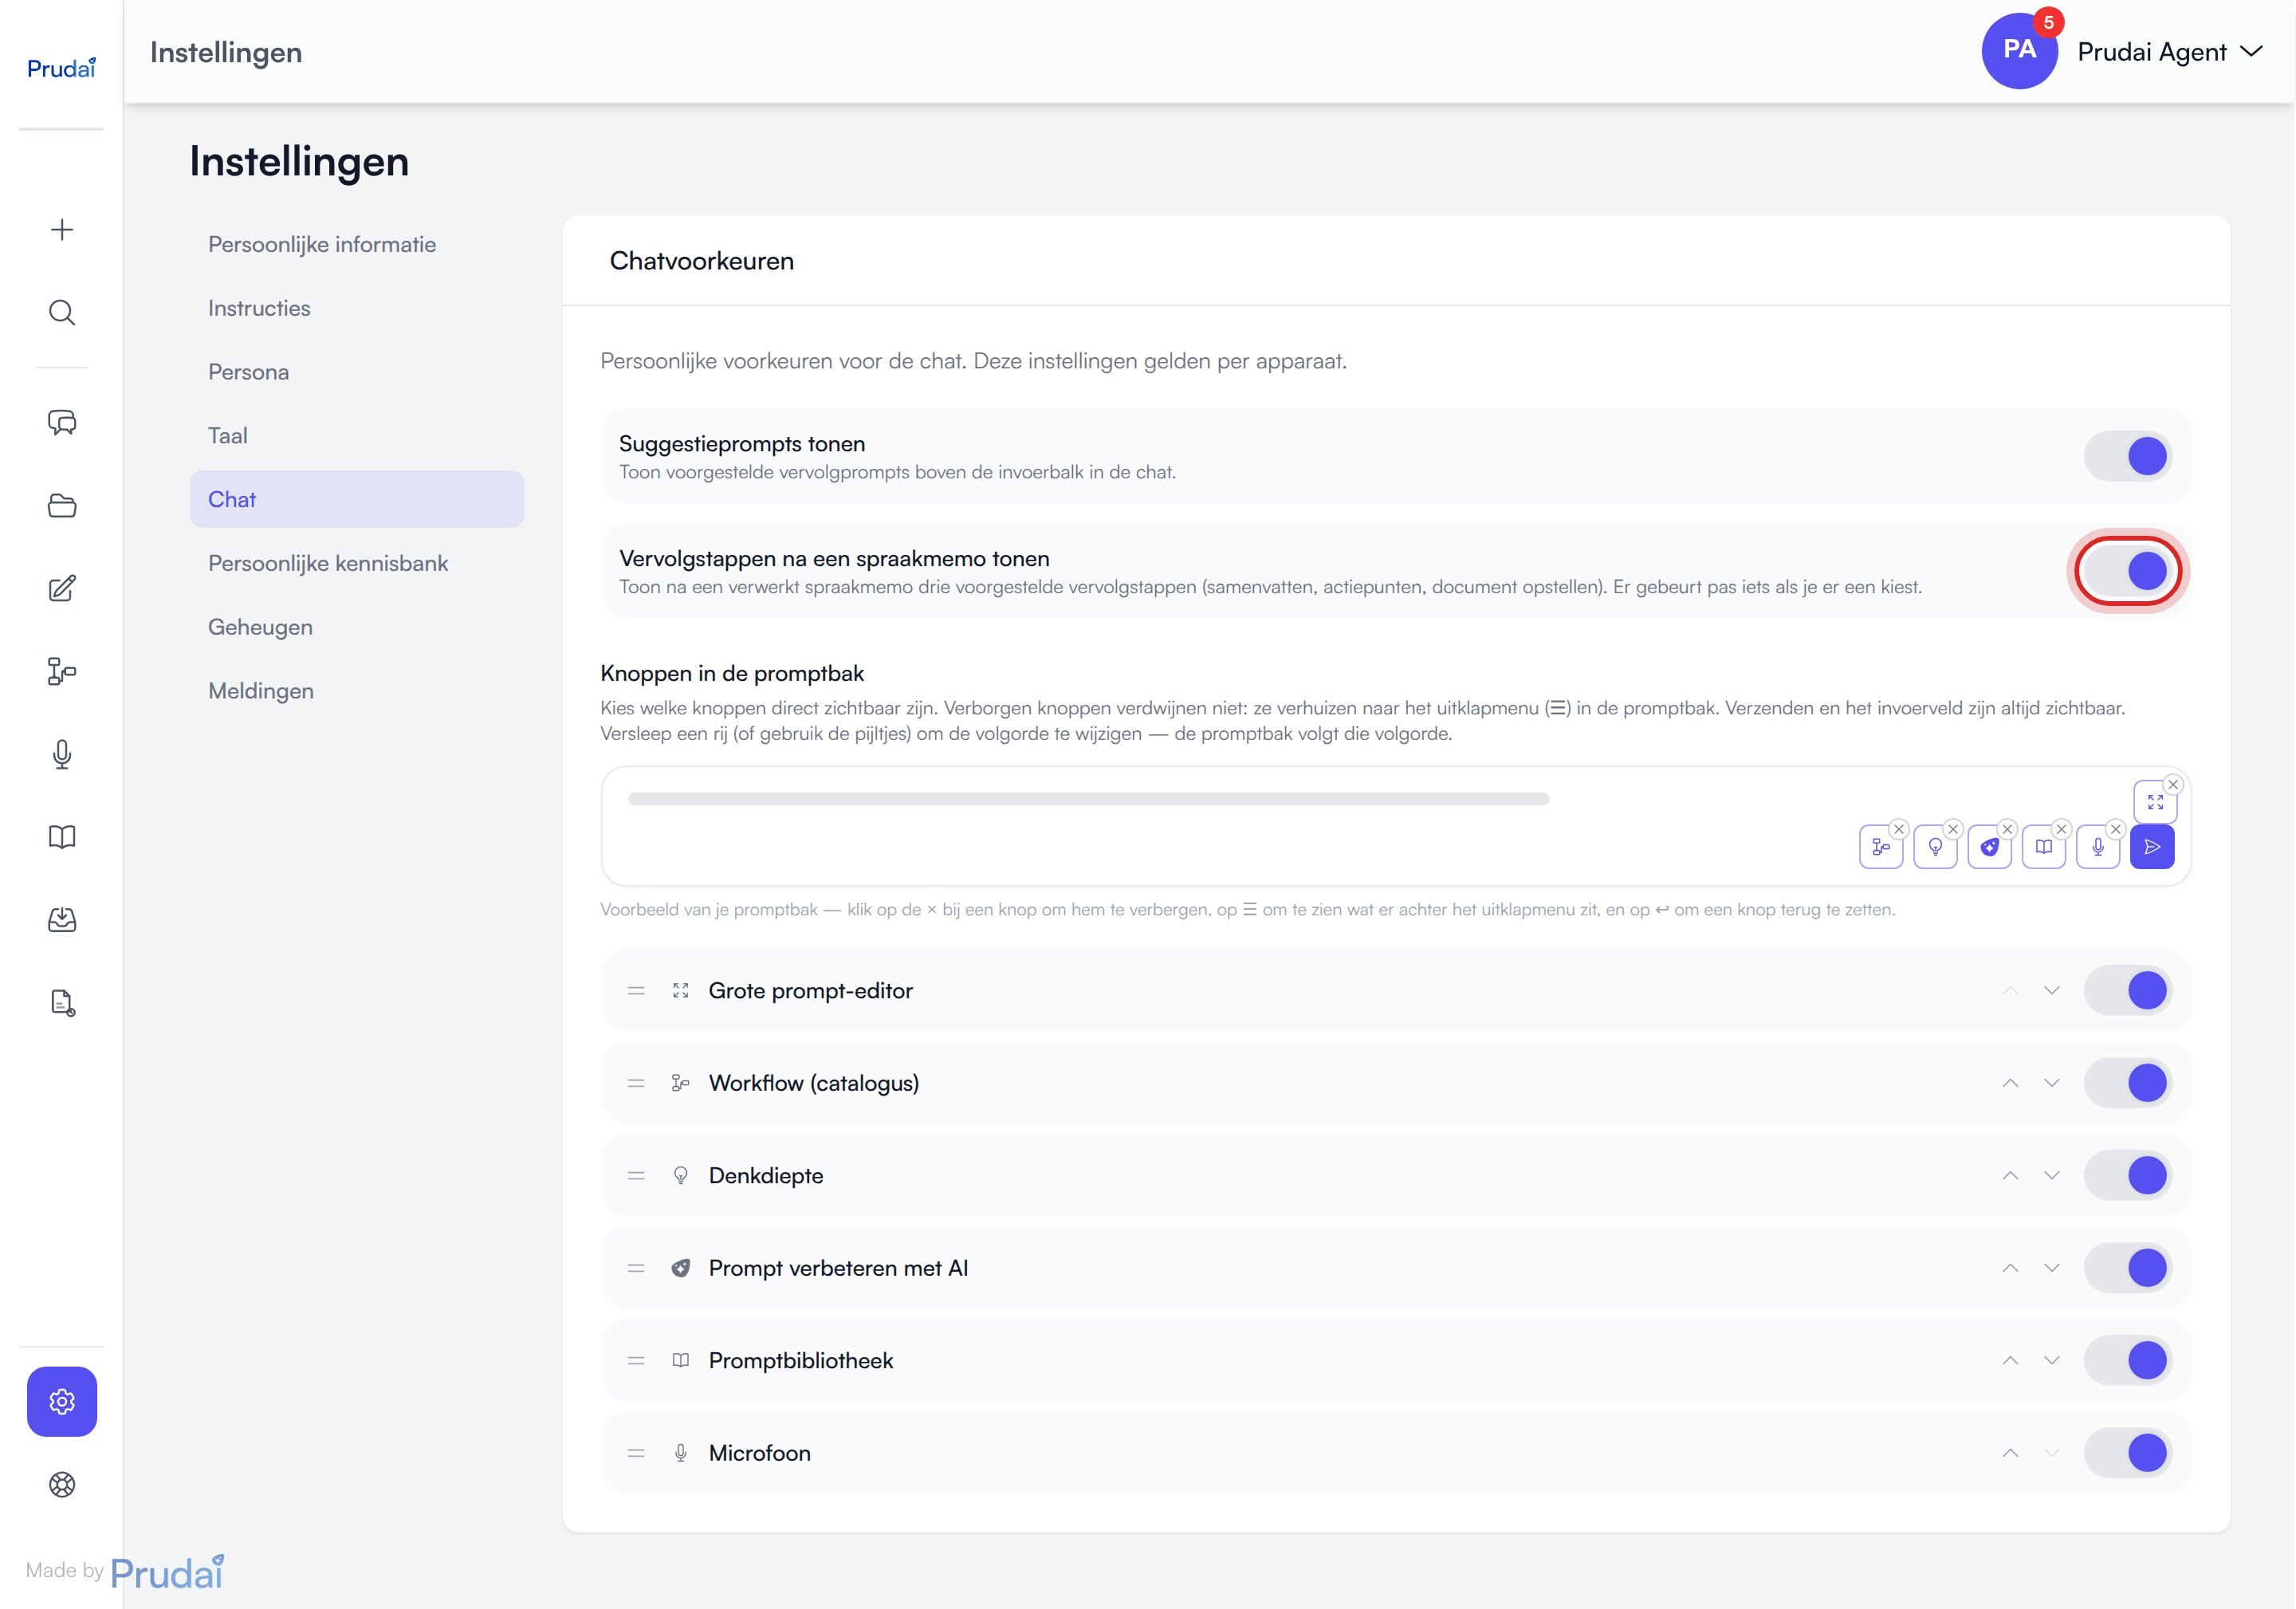Open the folder icon in the left sidebar

point(62,505)
